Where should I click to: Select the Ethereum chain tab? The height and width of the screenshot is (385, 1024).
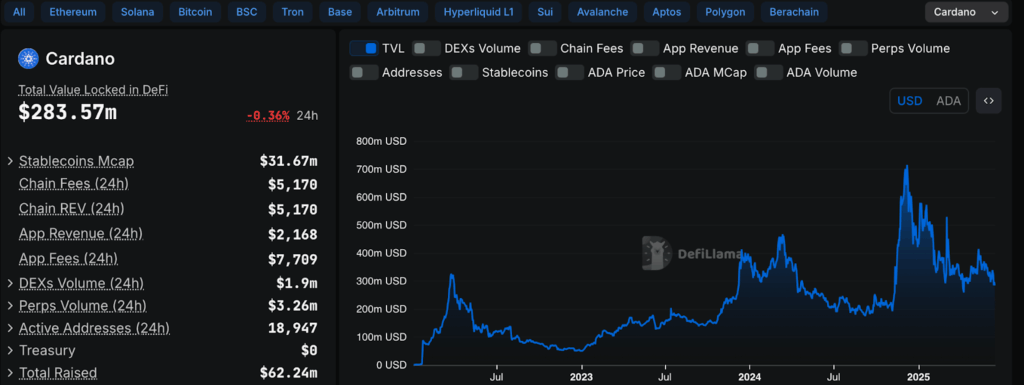(73, 12)
